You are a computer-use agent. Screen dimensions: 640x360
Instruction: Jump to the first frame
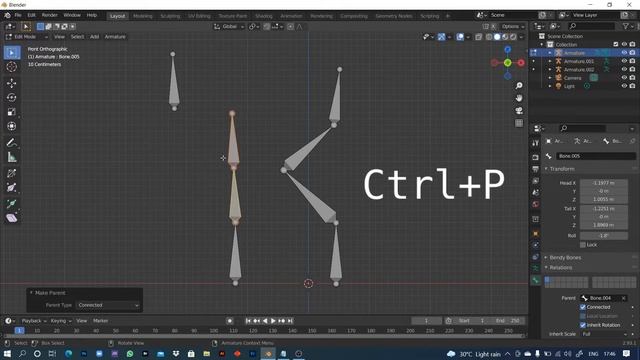coord(248,321)
